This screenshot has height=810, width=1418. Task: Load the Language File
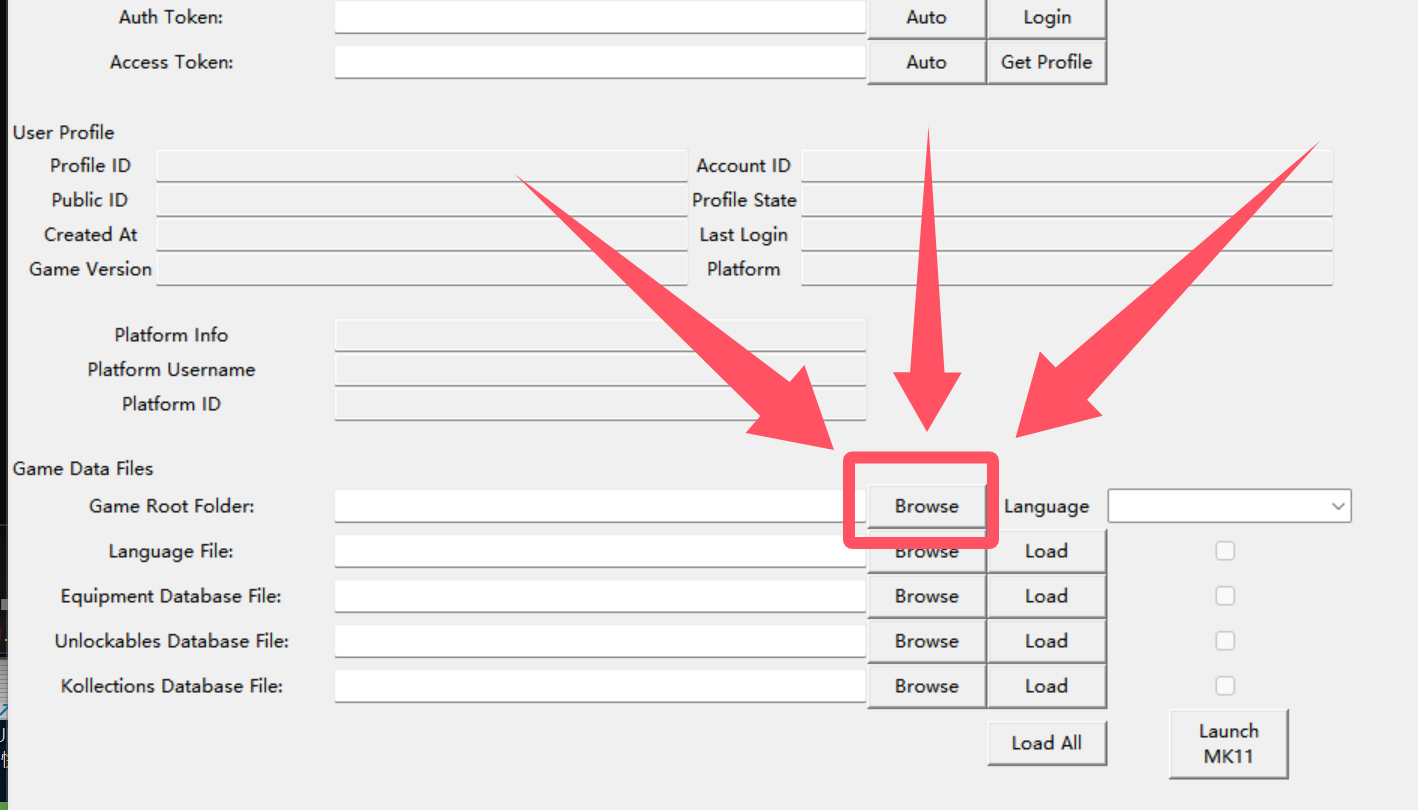coord(1046,551)
